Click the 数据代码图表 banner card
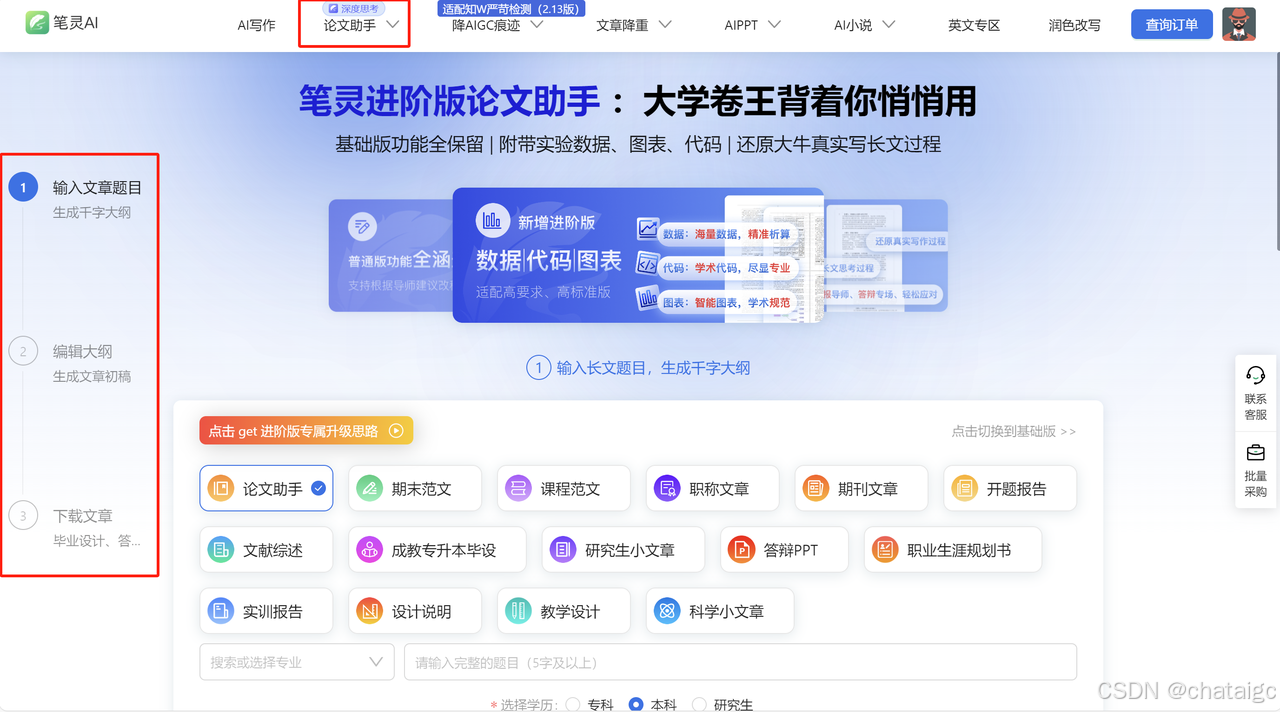This screenshot has height=712, width=1280. pyautogui.click(x=638, y=255)
